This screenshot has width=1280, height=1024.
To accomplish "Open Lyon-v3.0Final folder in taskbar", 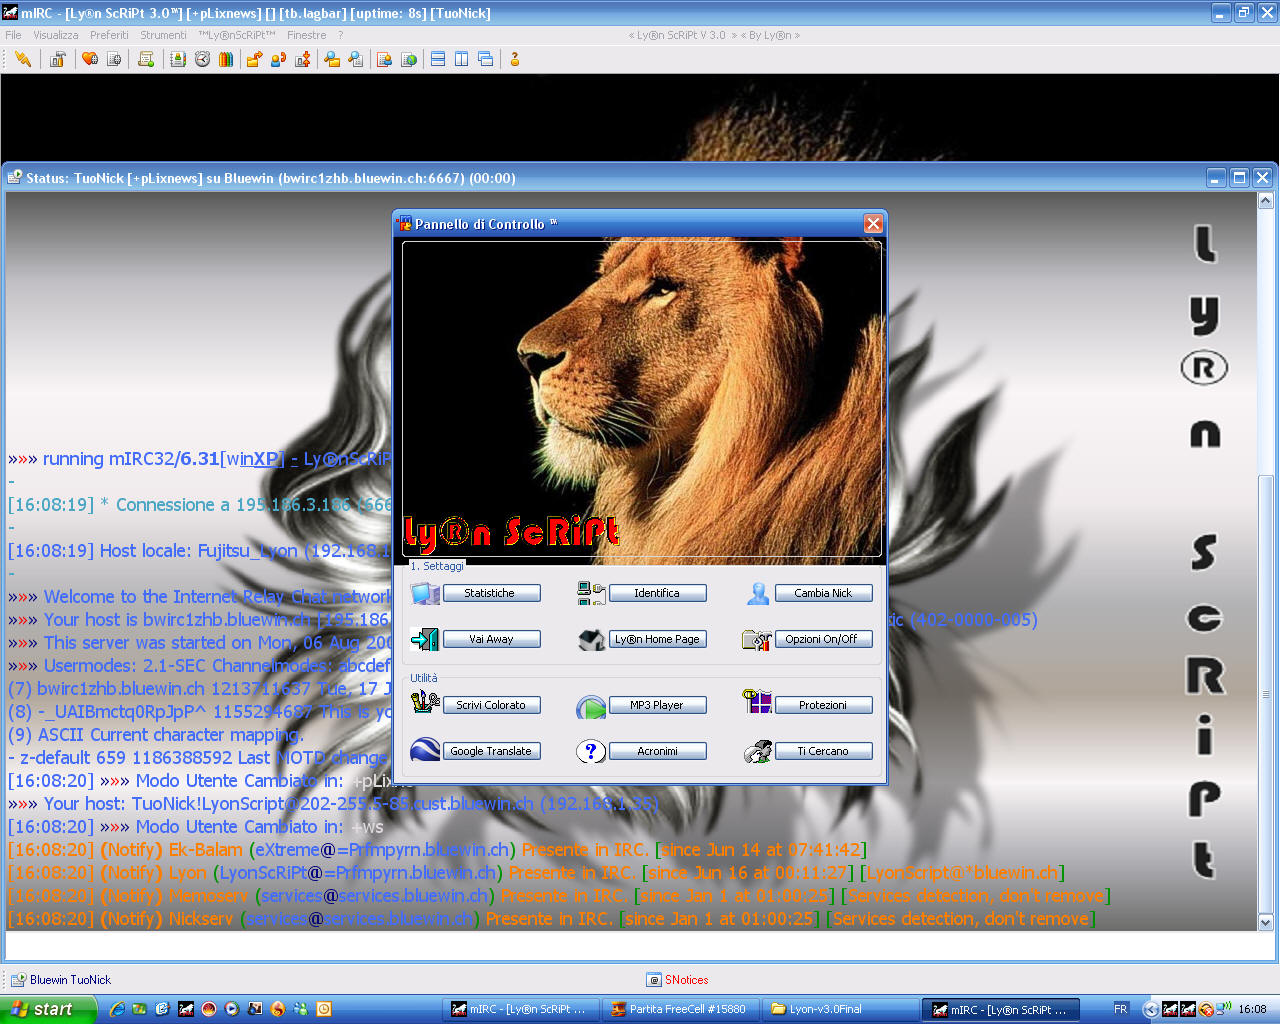I will click(840, 1009).
